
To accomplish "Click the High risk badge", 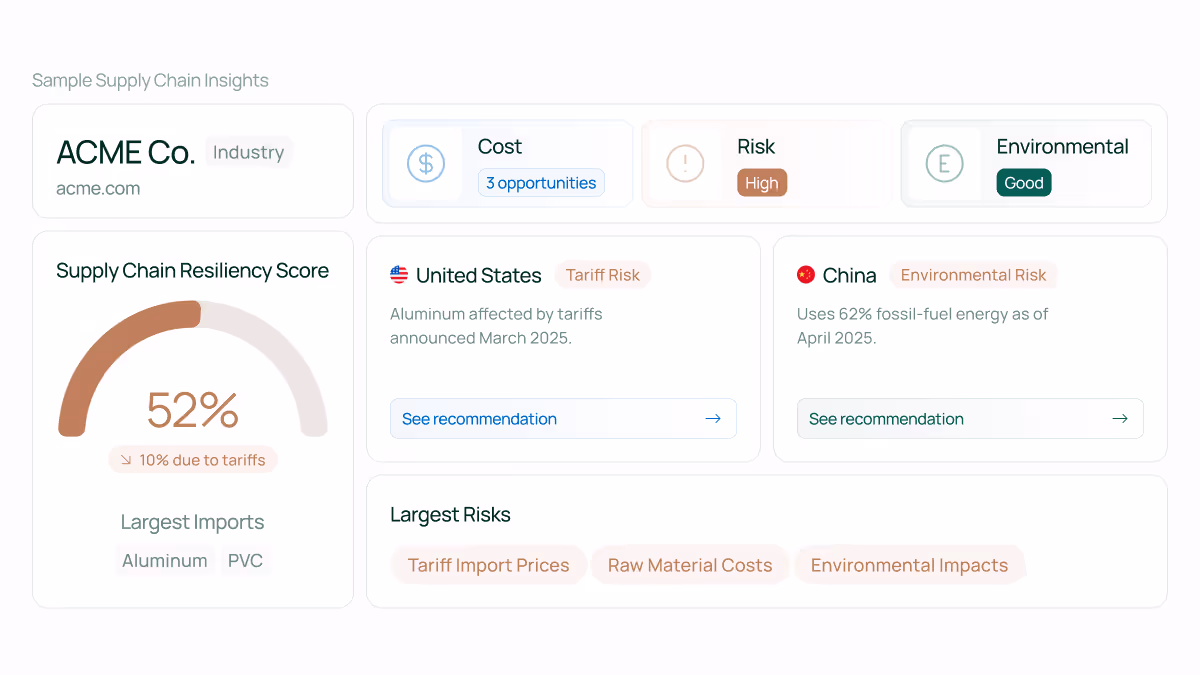I will [762, 183].
